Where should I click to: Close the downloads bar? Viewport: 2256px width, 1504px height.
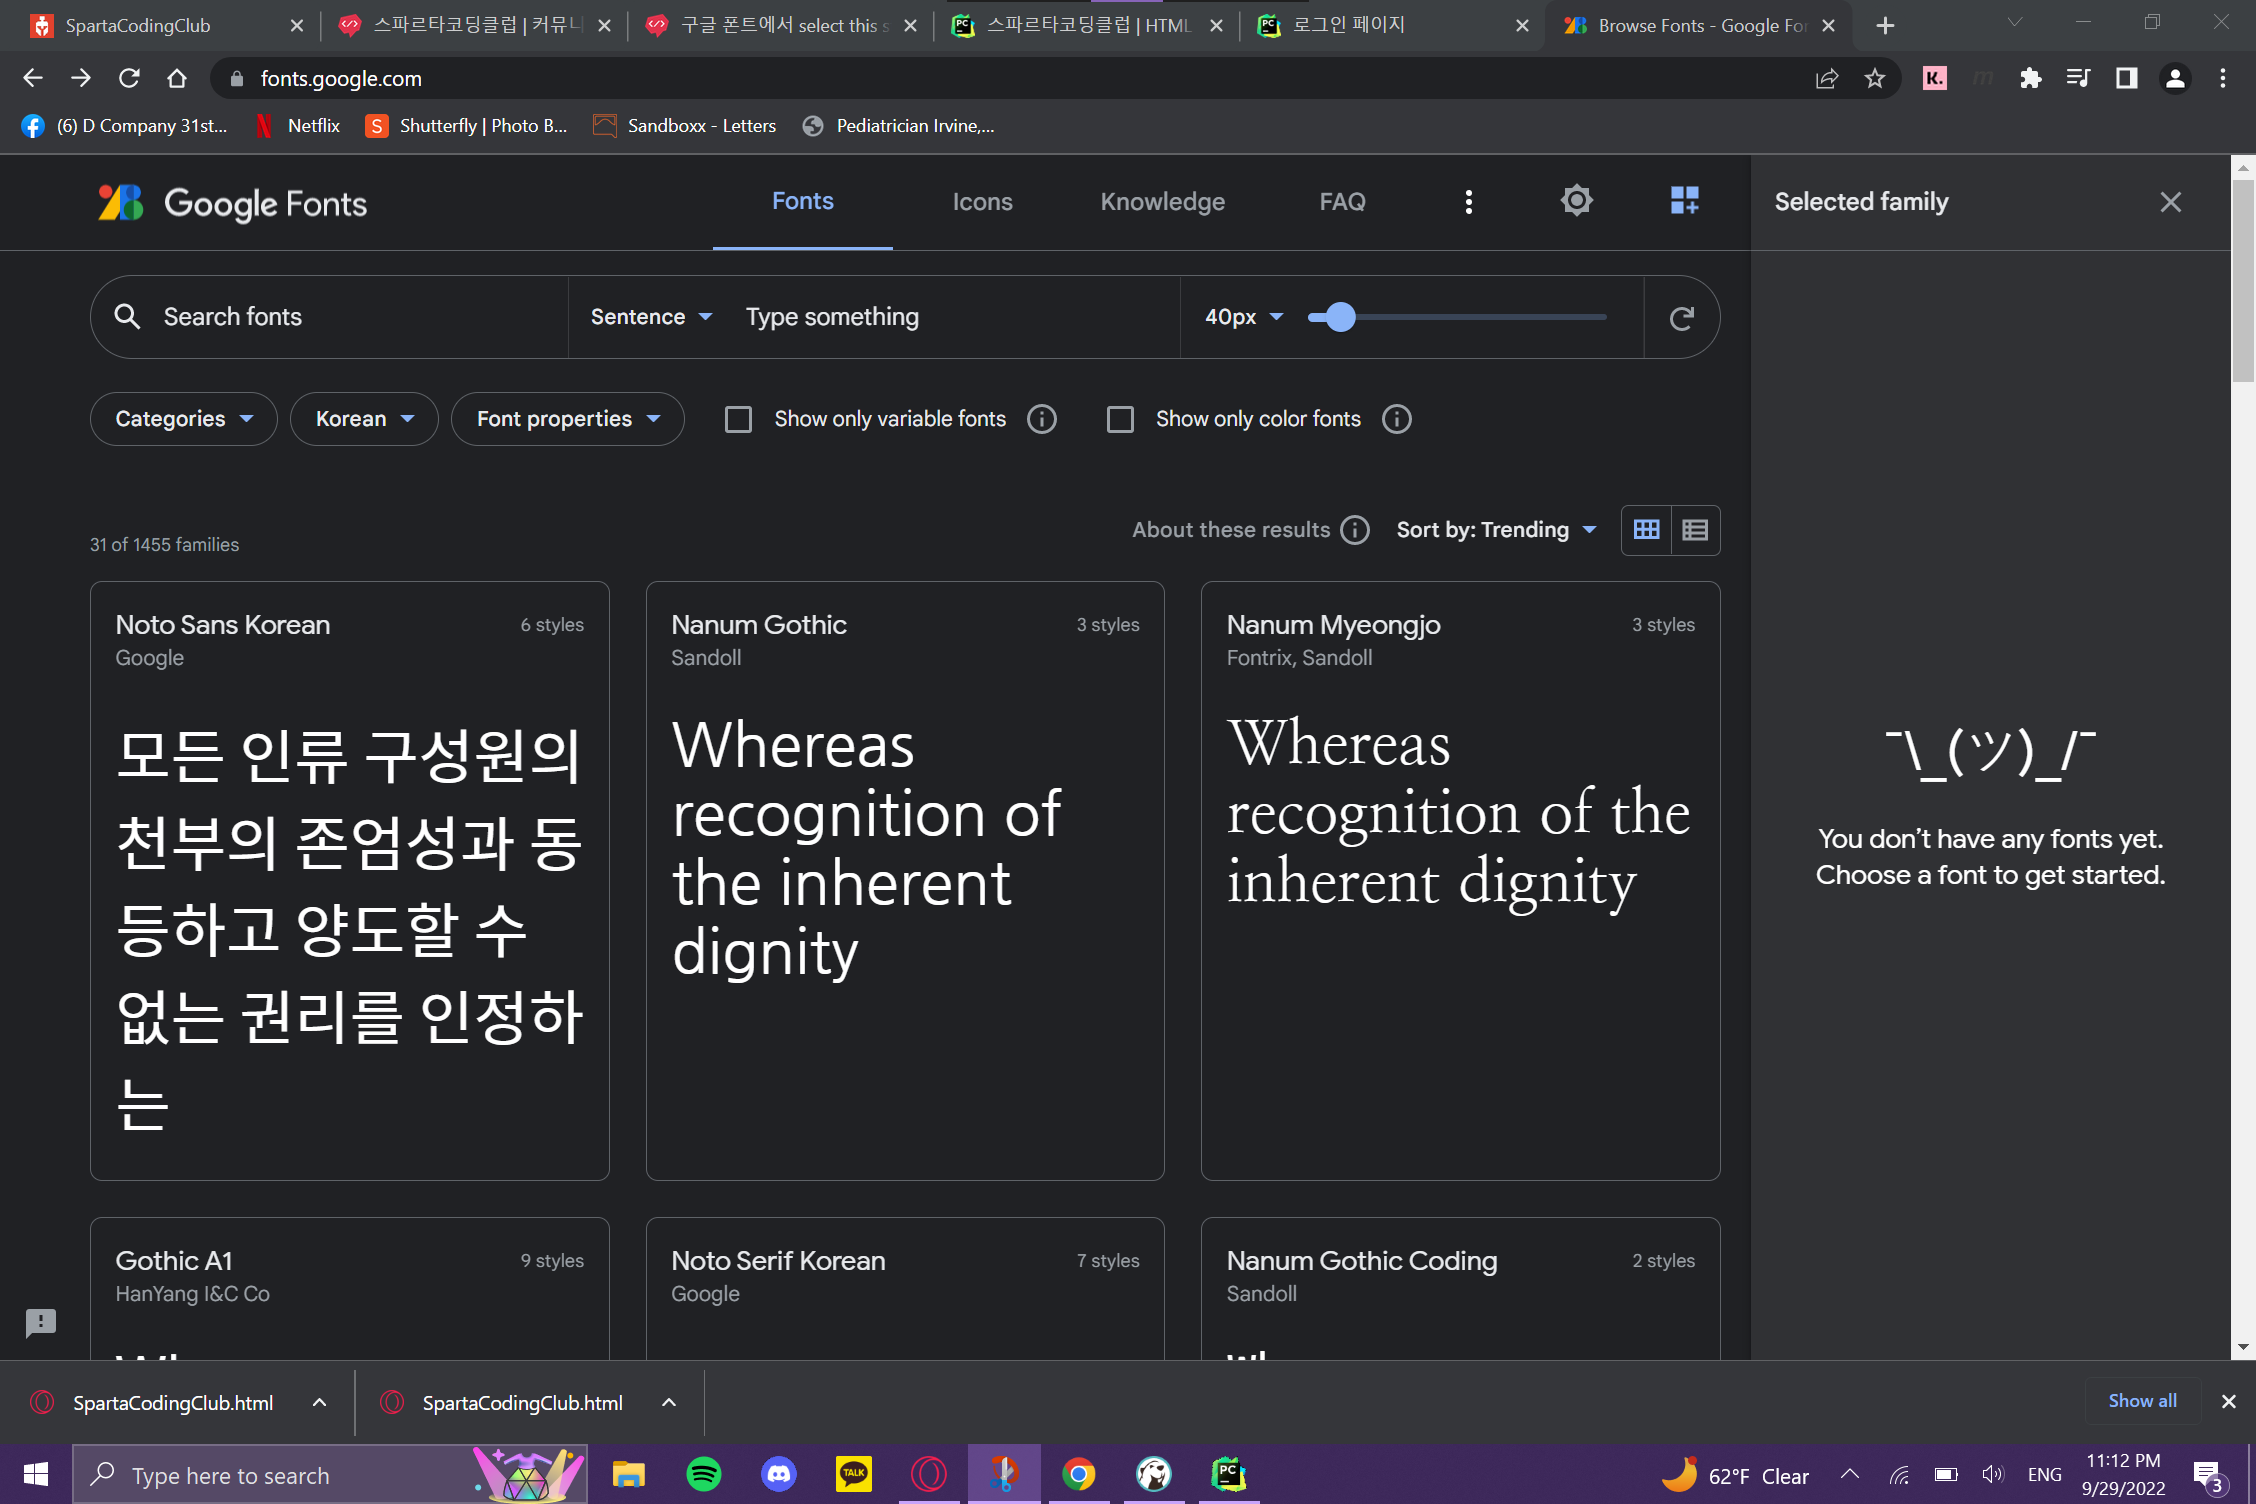[2228, 1402]
